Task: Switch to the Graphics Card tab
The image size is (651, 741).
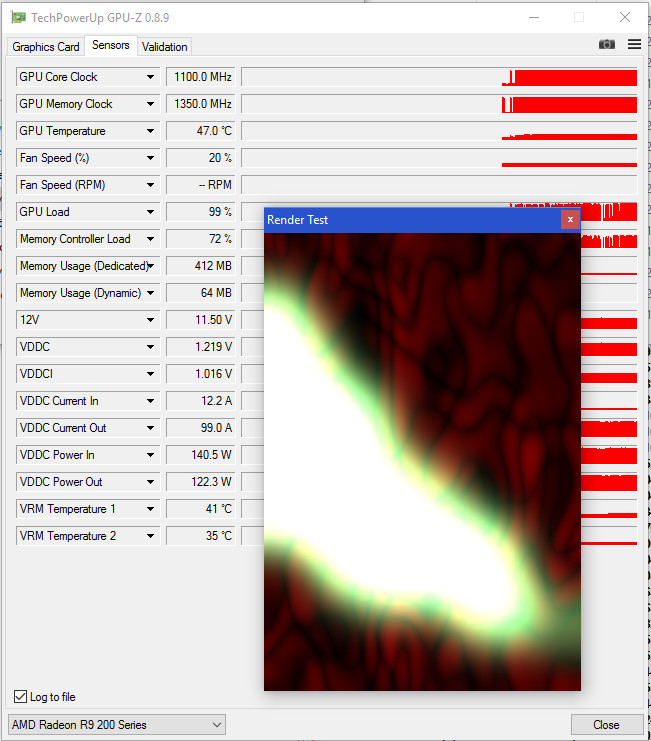Action: click(x=46, y=47)
